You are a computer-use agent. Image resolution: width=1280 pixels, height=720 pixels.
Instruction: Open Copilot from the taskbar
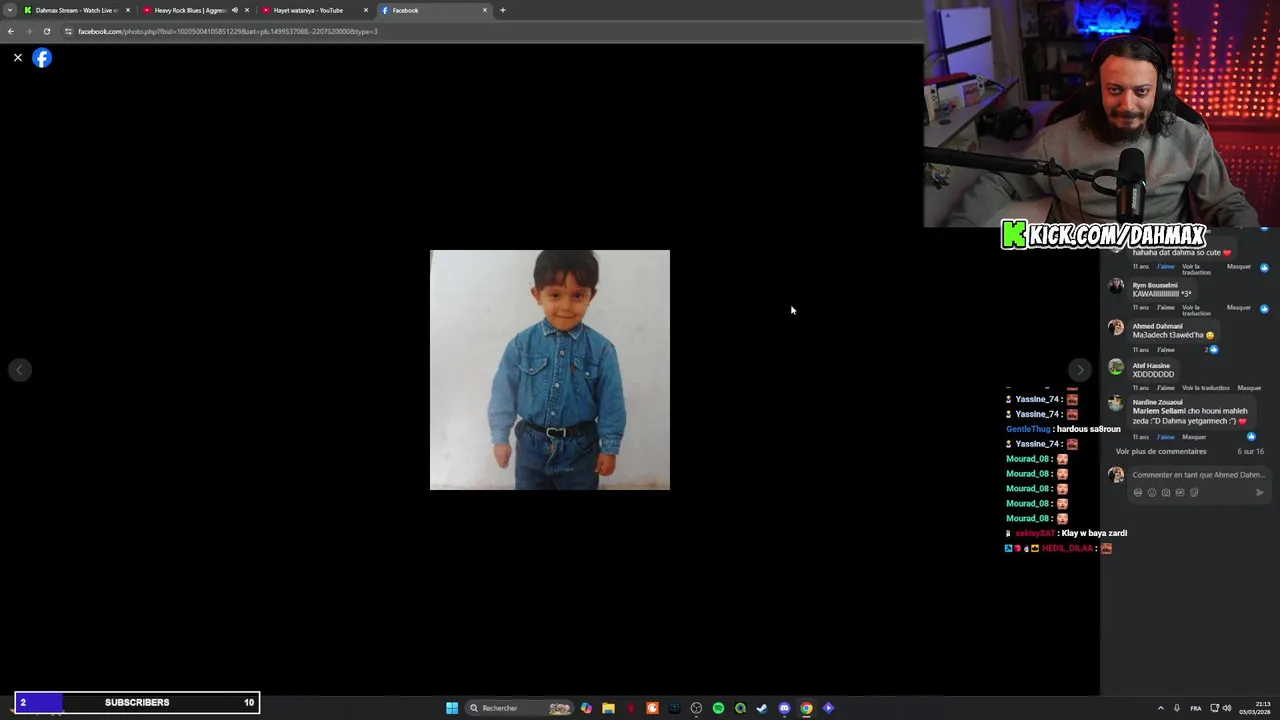(586, 708)
